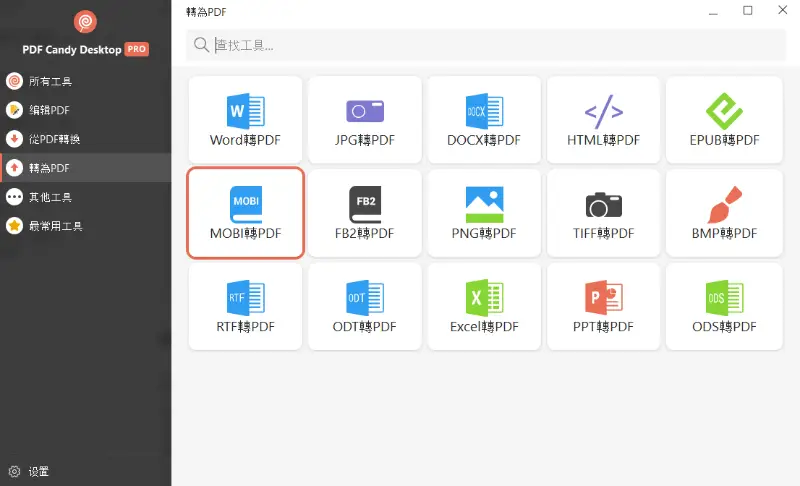This screenshot has width=800, height=486.
Task: Select 從PDF轉換 in the sidebar
Action: pos(86,139)
